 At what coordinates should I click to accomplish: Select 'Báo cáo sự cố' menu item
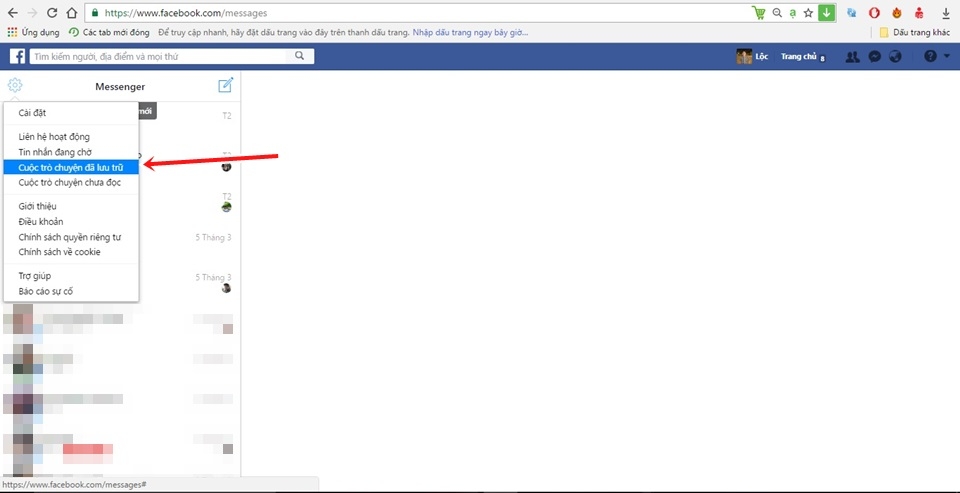71,292
